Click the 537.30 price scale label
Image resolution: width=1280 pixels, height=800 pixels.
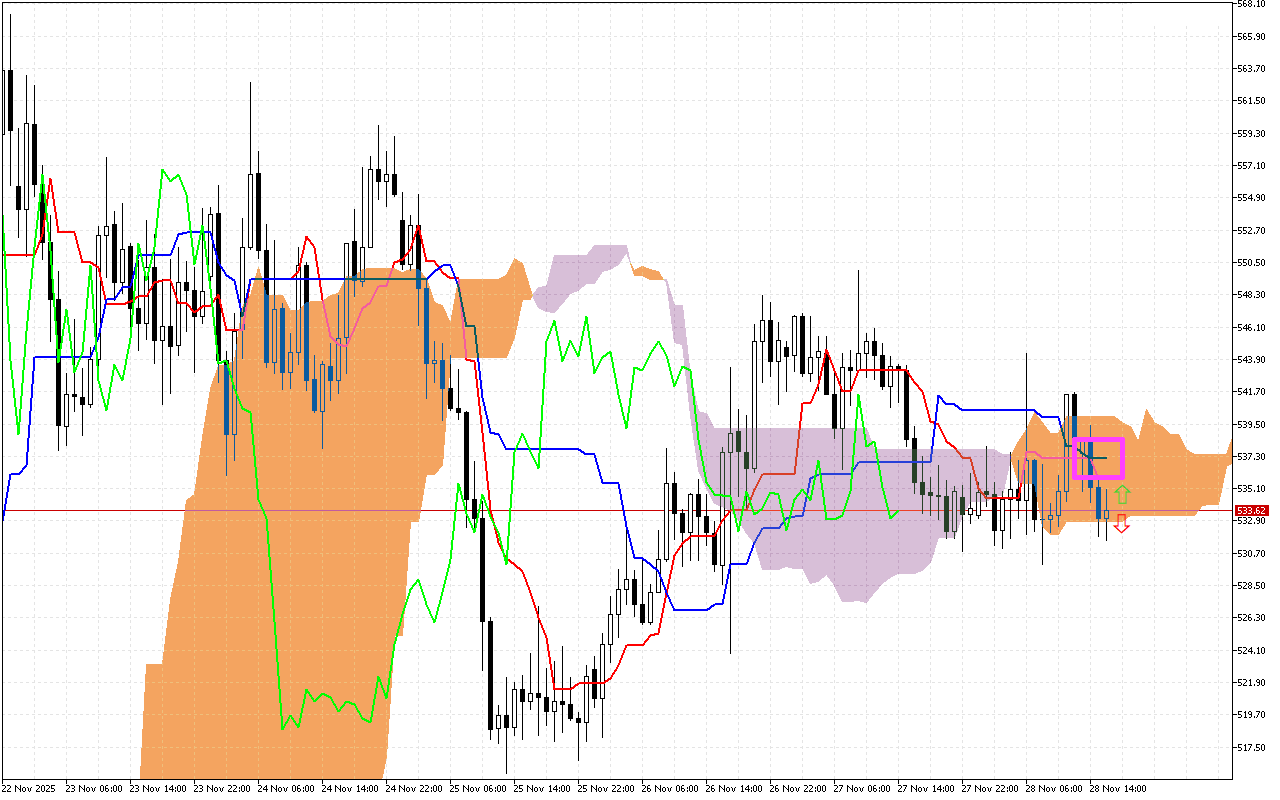(x=1252, y=456)
